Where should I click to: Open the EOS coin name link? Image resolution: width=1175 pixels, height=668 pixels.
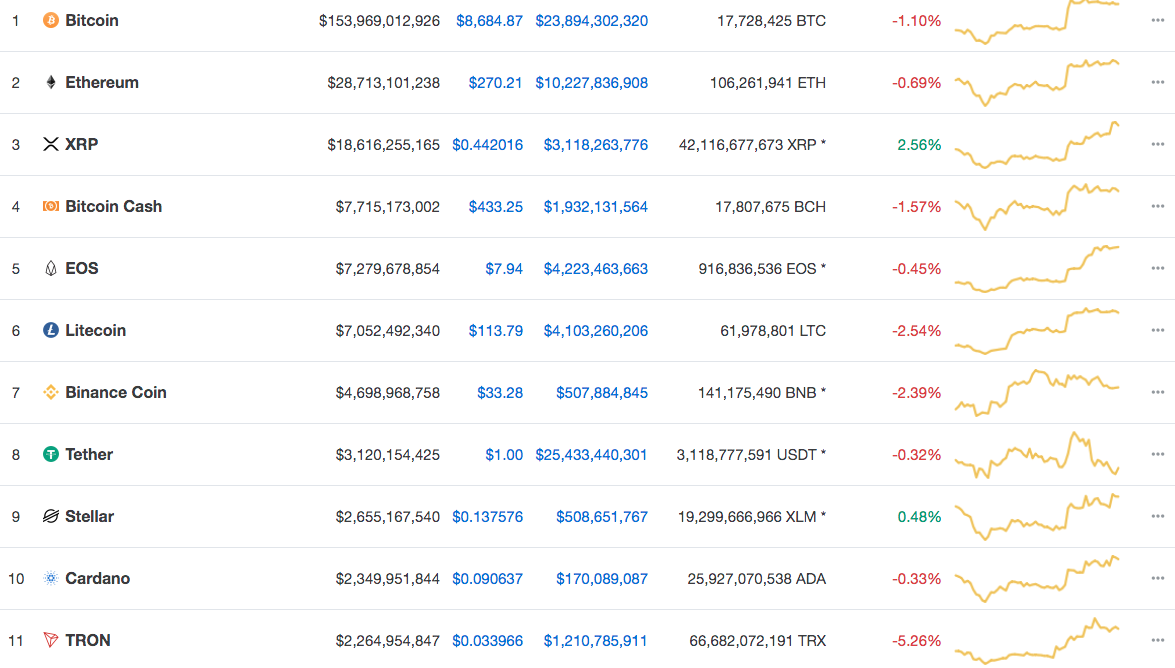pyautogui.click(x=82, y=268)
